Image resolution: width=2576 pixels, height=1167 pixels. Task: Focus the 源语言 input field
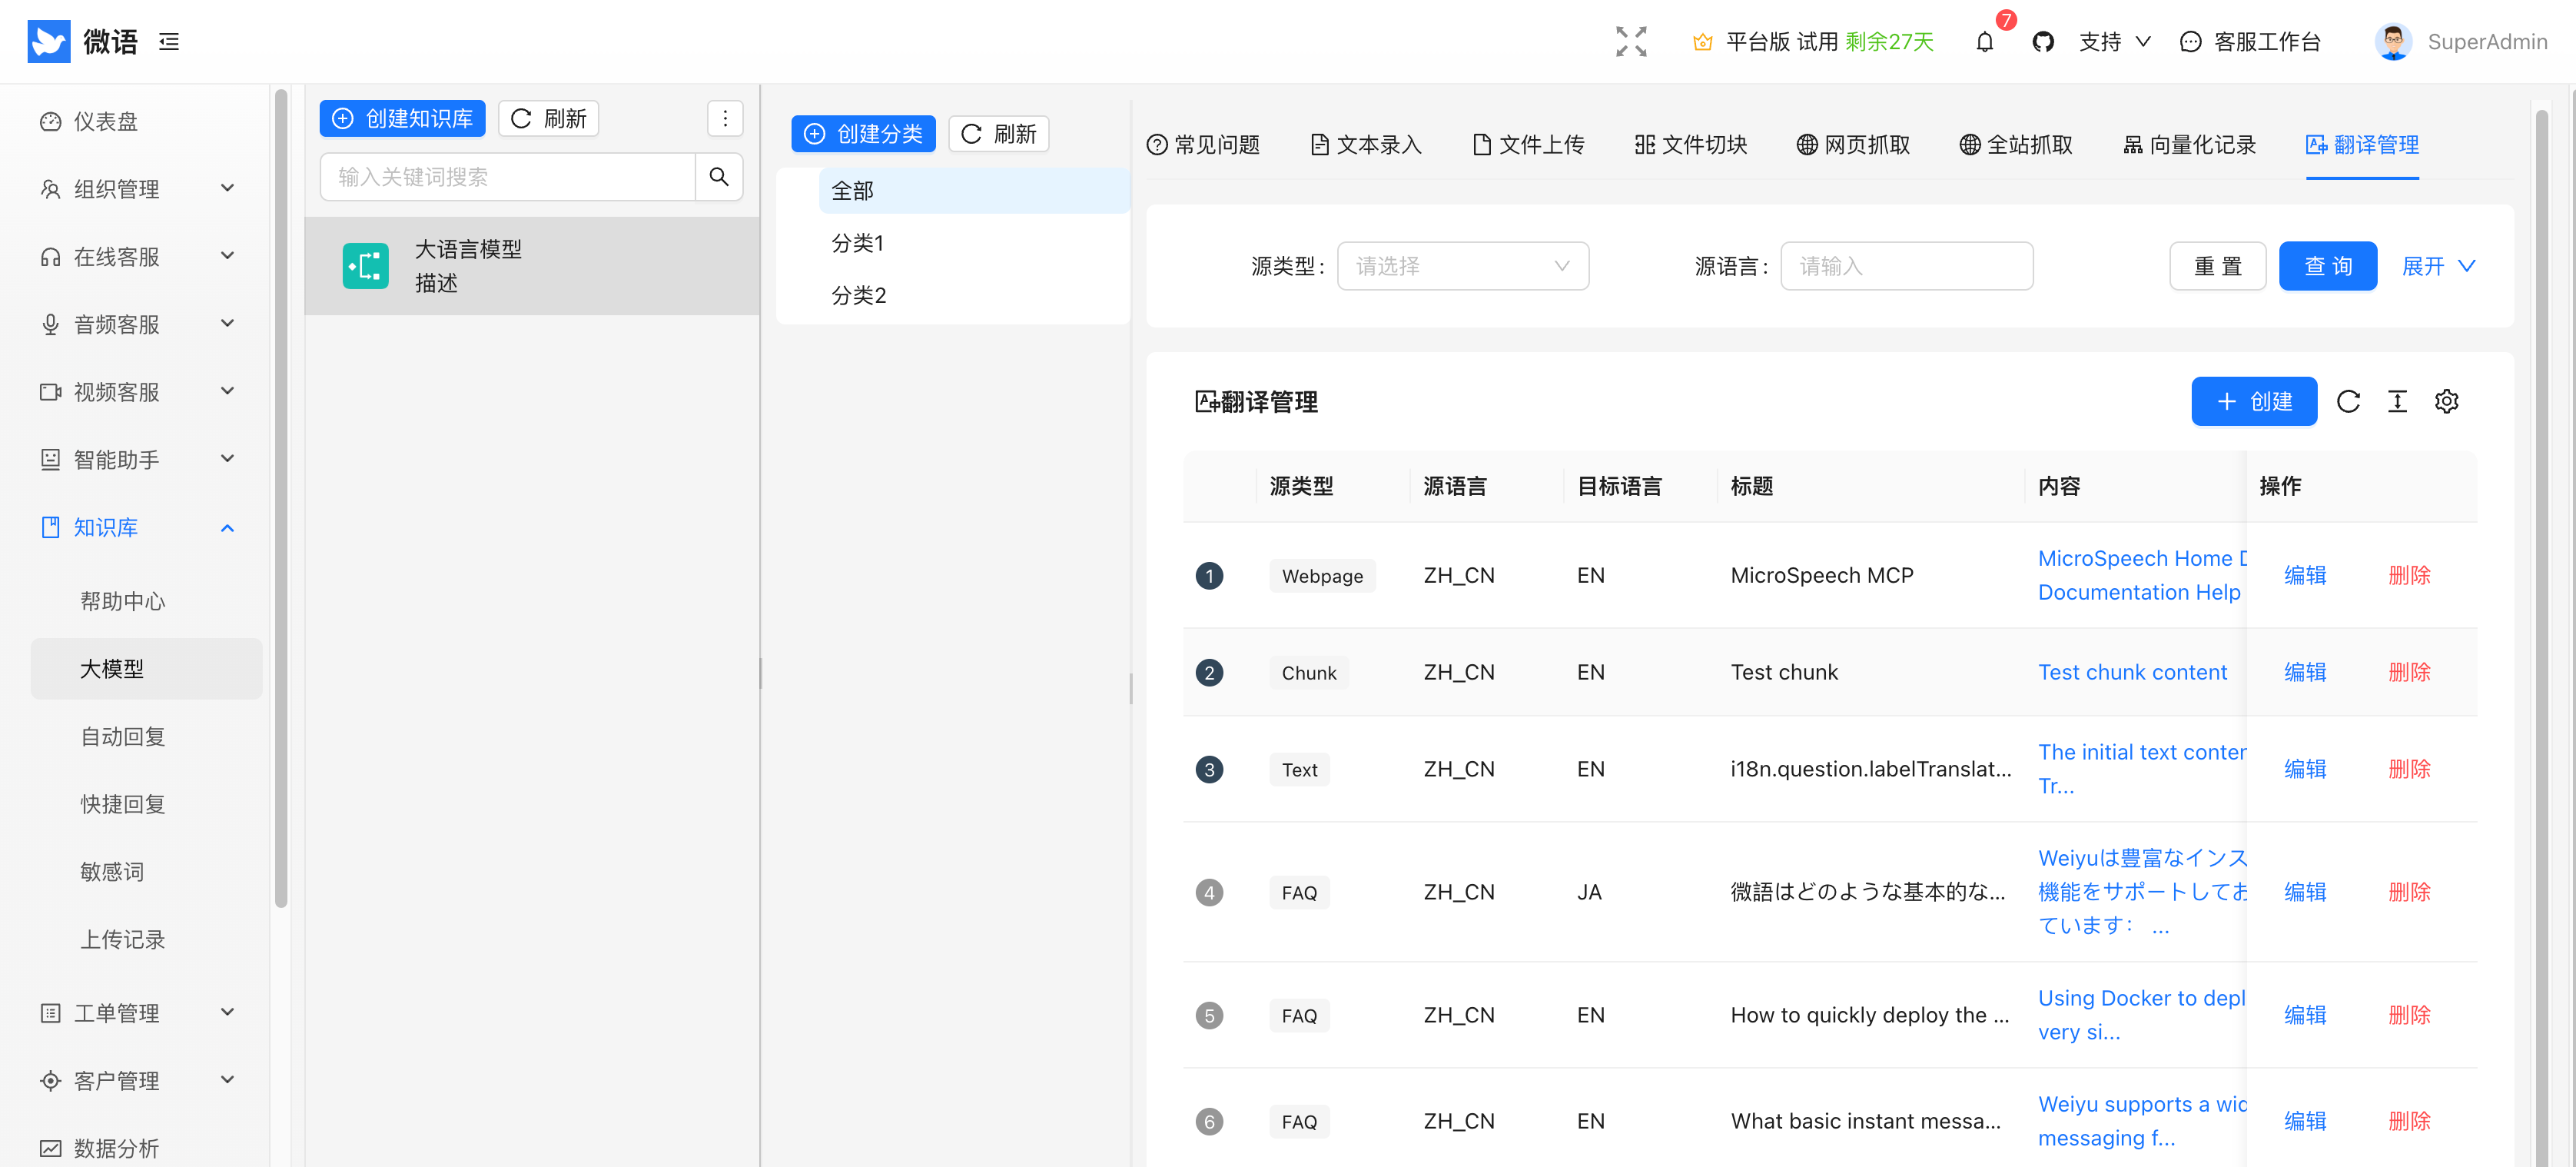(x=1906, y=266)
